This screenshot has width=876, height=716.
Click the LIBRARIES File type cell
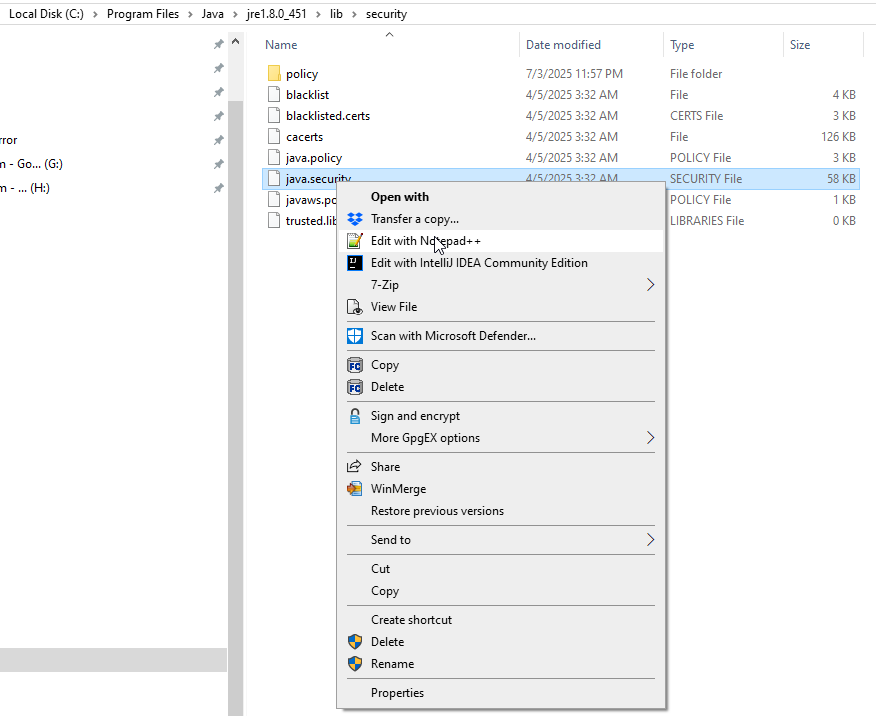(707, 221)
